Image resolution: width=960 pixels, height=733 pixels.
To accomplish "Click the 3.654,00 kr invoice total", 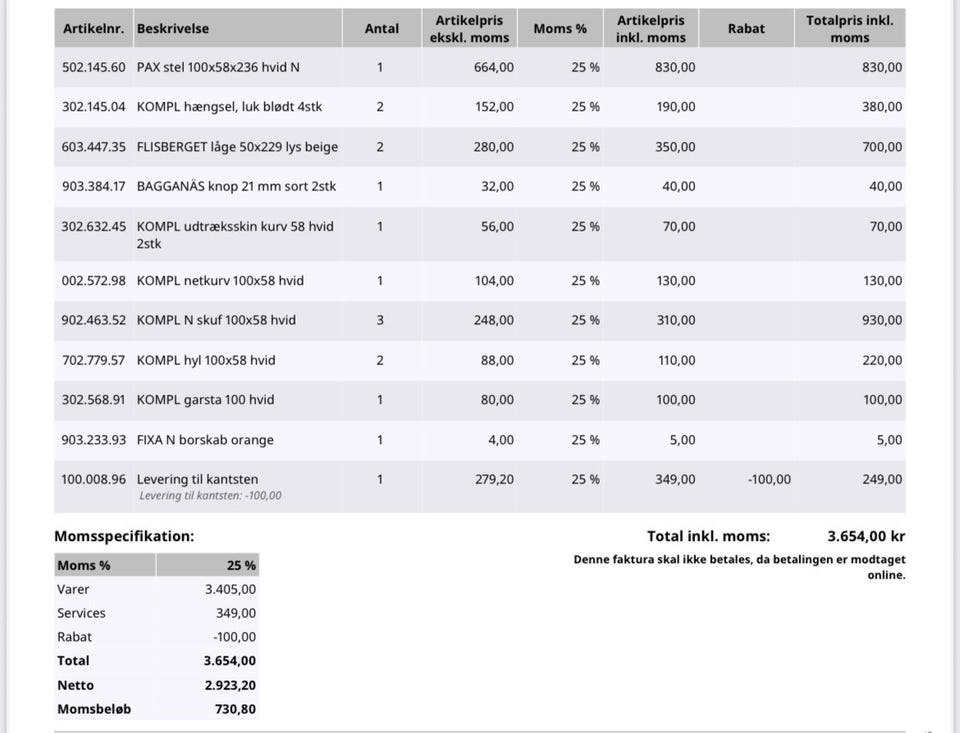I will [x=866, y=536].
